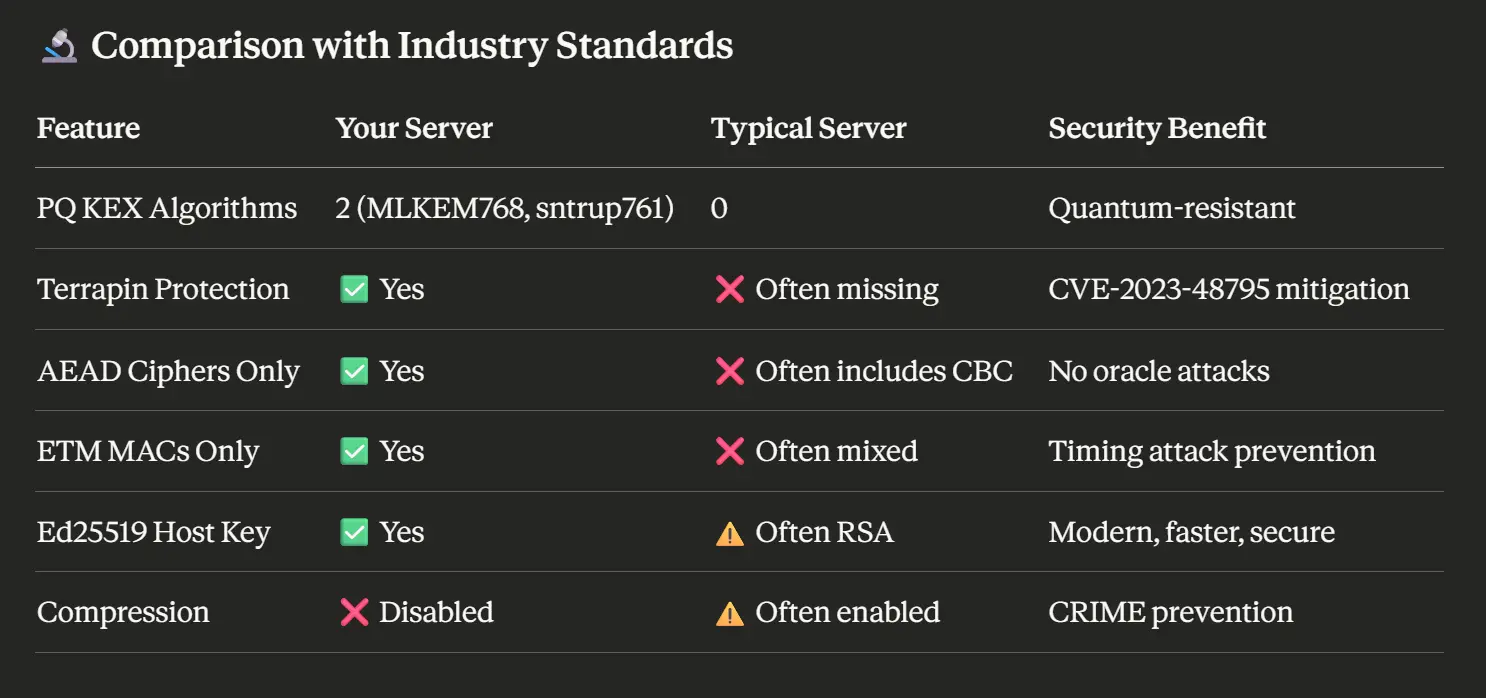Image resolution: width=1486 pixels, height=698 pixels.
Task: Click the green checkmark for ETM MACs Only
Action: 354,452
